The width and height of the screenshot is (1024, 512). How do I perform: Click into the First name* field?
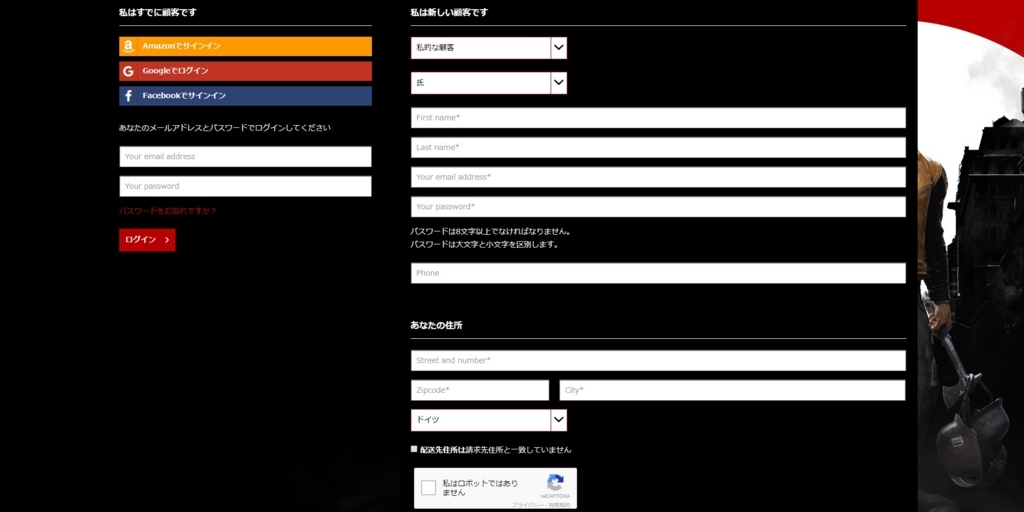point(658,118)
